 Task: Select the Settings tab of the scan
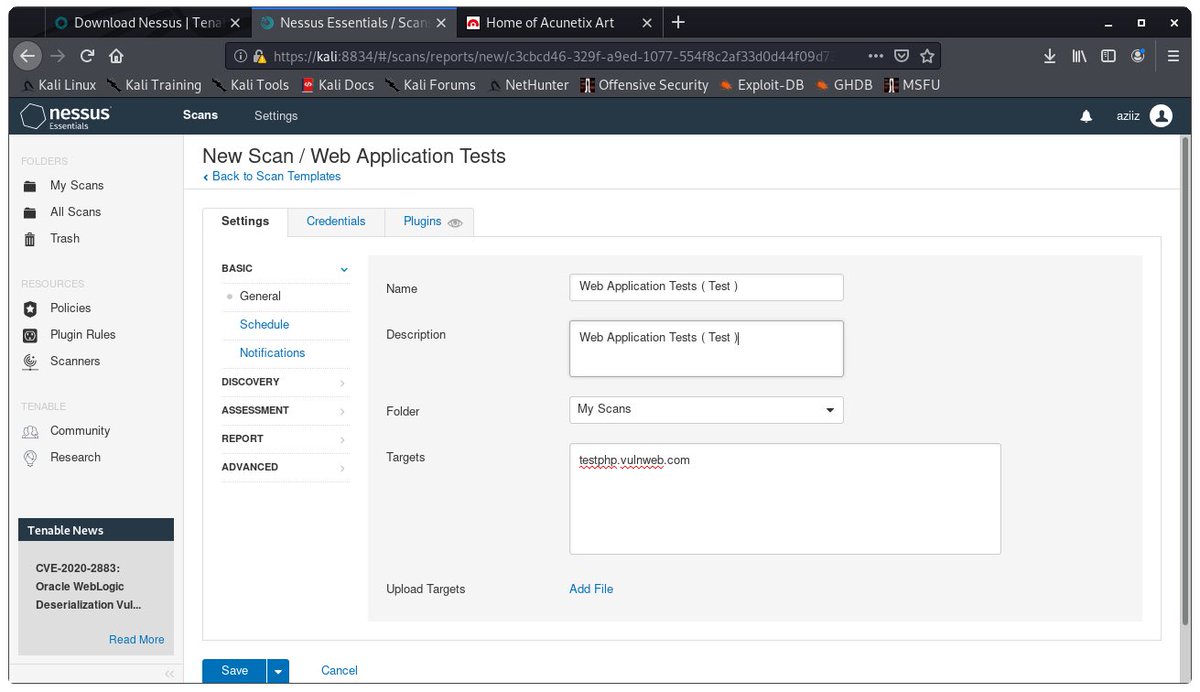tap(245, 221)
